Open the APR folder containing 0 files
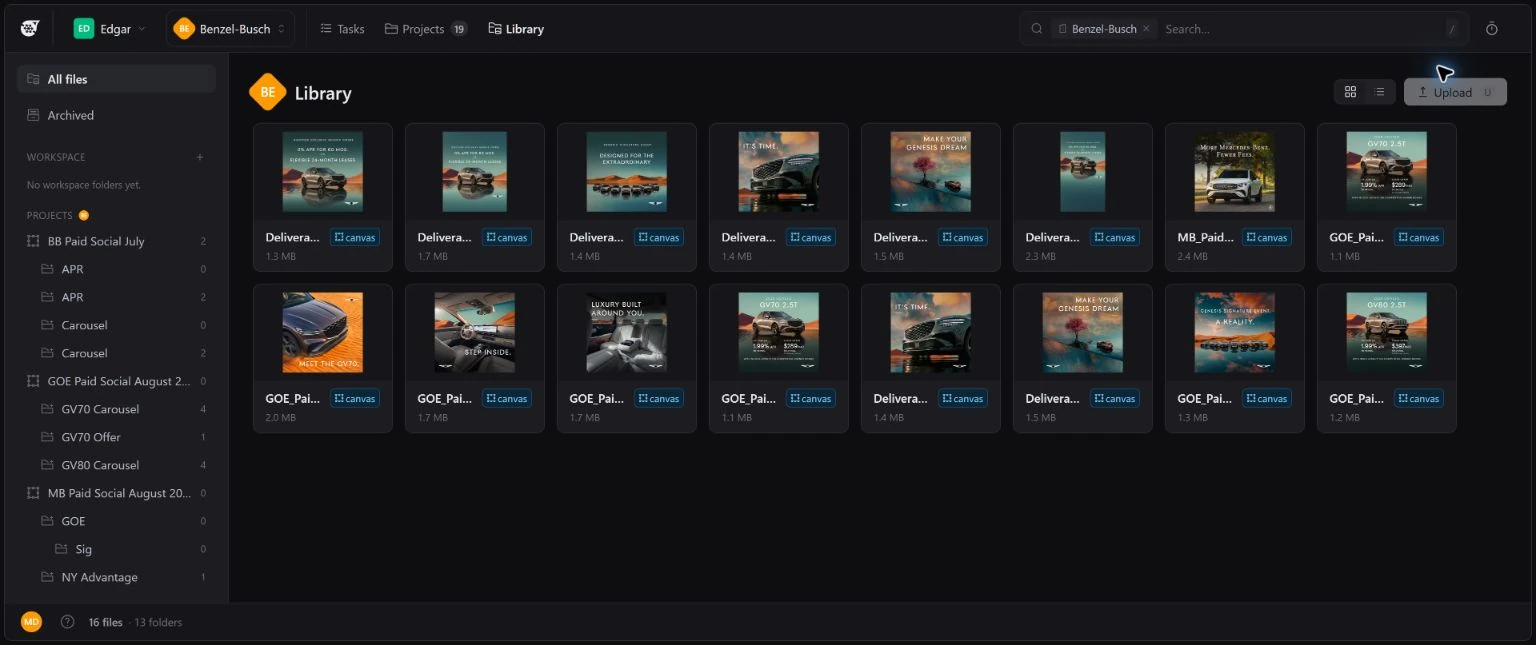 [x=116, y=269]
